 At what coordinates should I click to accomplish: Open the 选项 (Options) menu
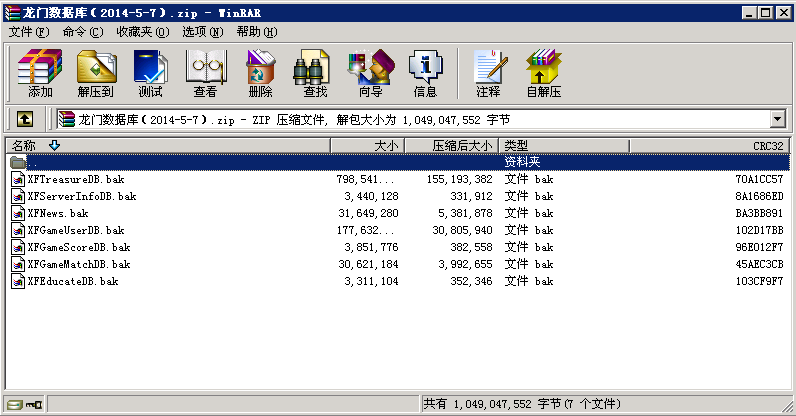point(203,32)
